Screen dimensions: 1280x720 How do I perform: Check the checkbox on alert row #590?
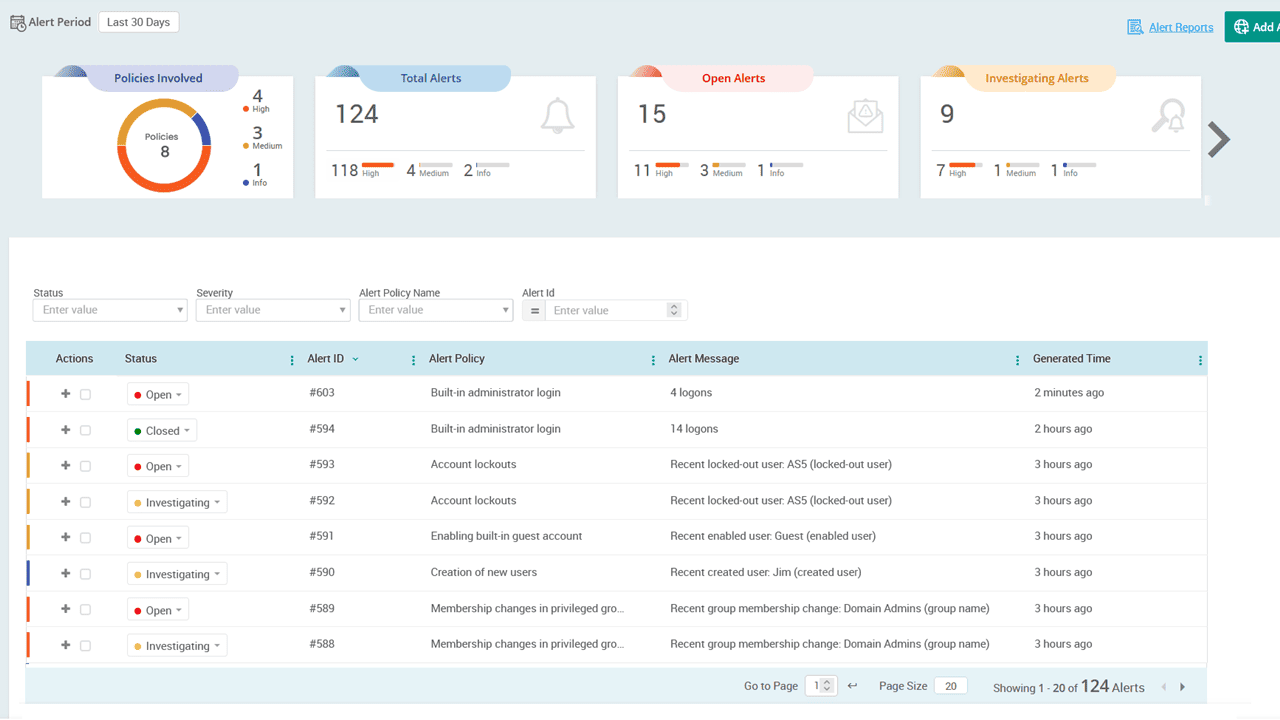(x=83, y=573)
